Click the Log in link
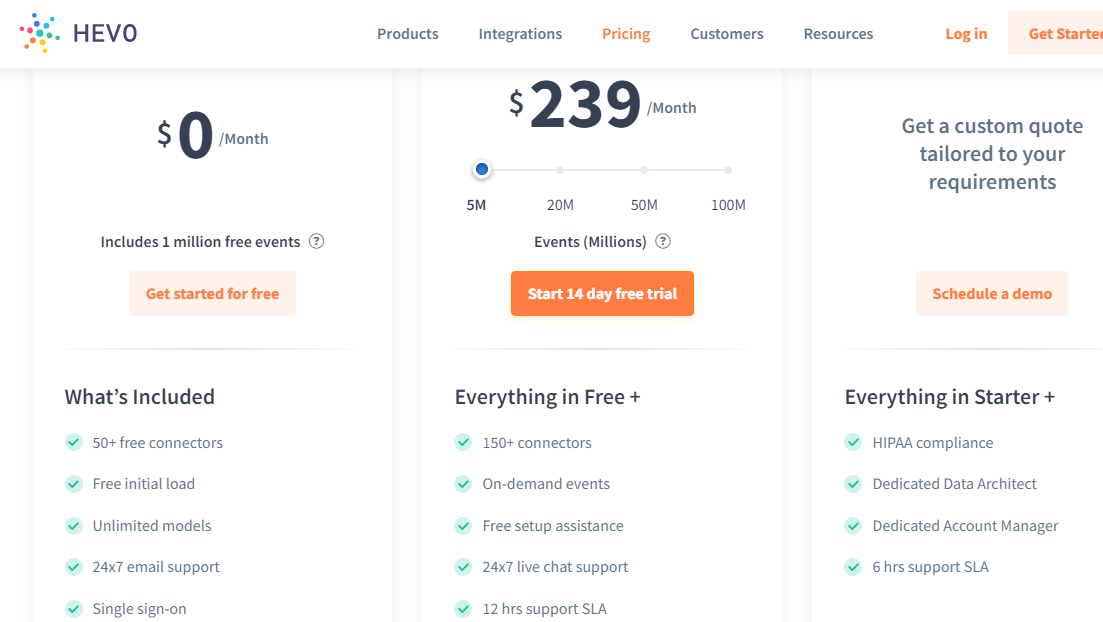Image resolution: width=1103 pixels, height=622 pixels. point(966,34)
